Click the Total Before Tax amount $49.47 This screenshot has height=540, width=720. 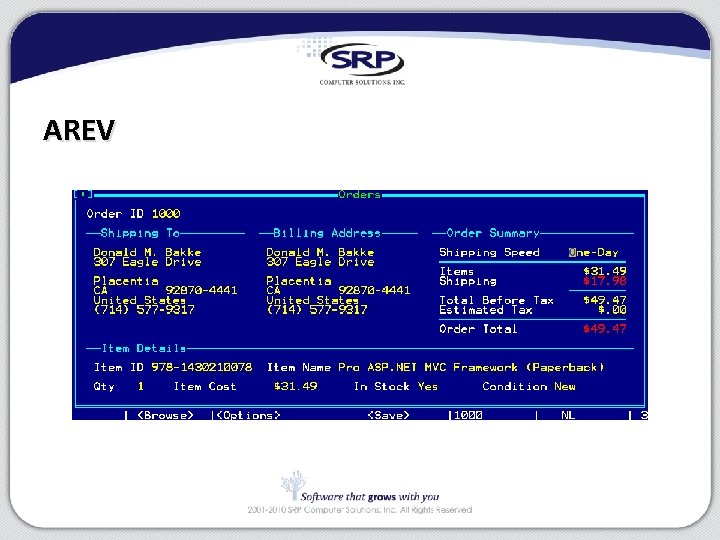pyautogui.click(x=605, y=300)
